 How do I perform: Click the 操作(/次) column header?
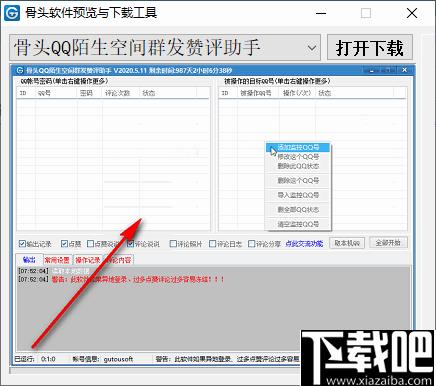coord(297,93)
